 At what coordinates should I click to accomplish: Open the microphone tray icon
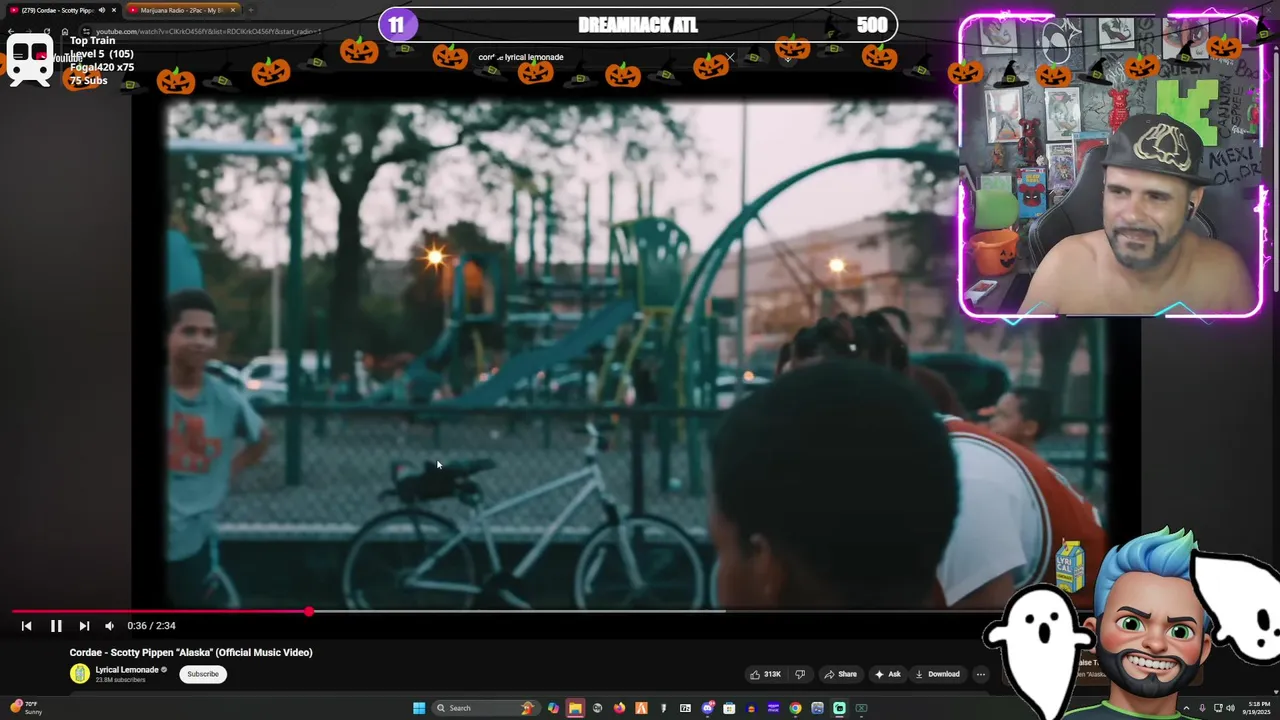[x=1202, y=708]
